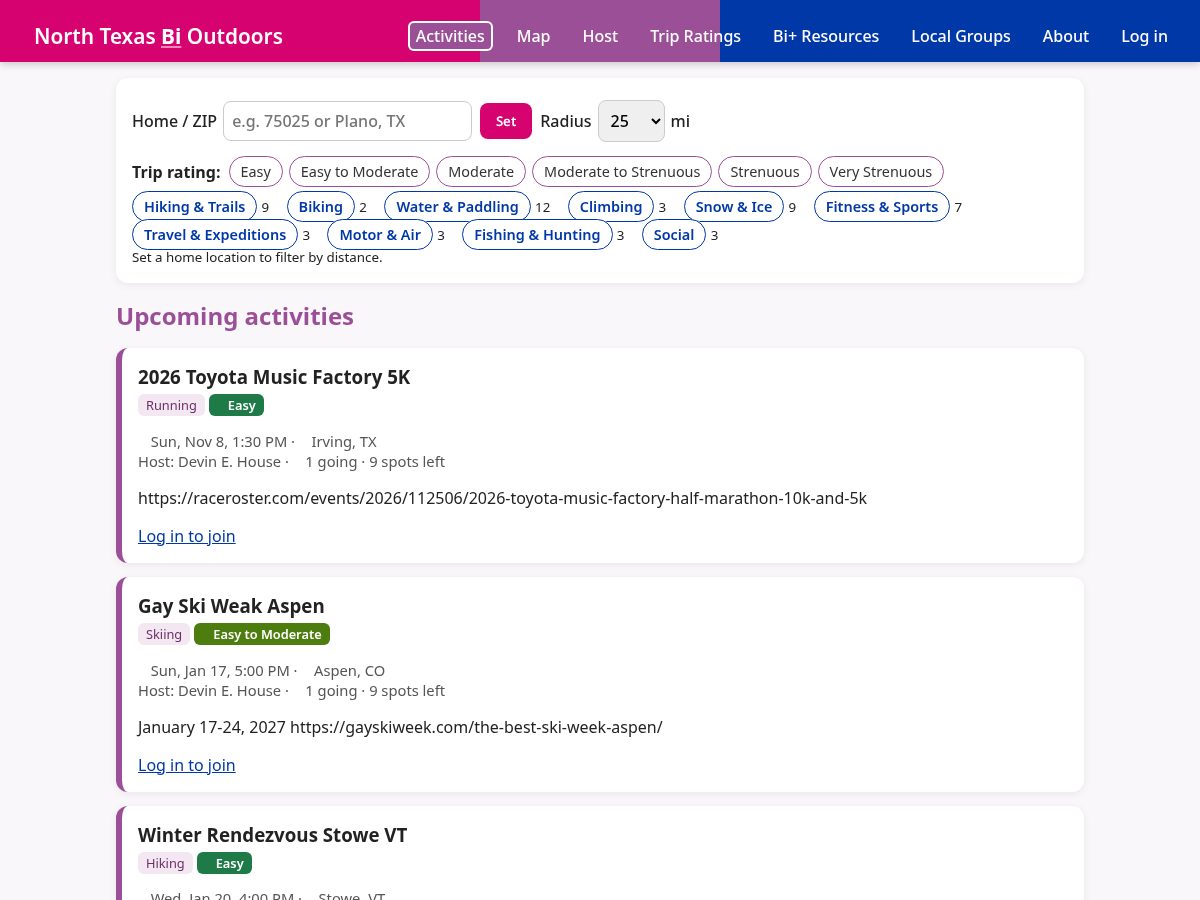Click Gay Ski Weak Aspen title
This screenshot has height=900, width=1200.
point(231,606)
